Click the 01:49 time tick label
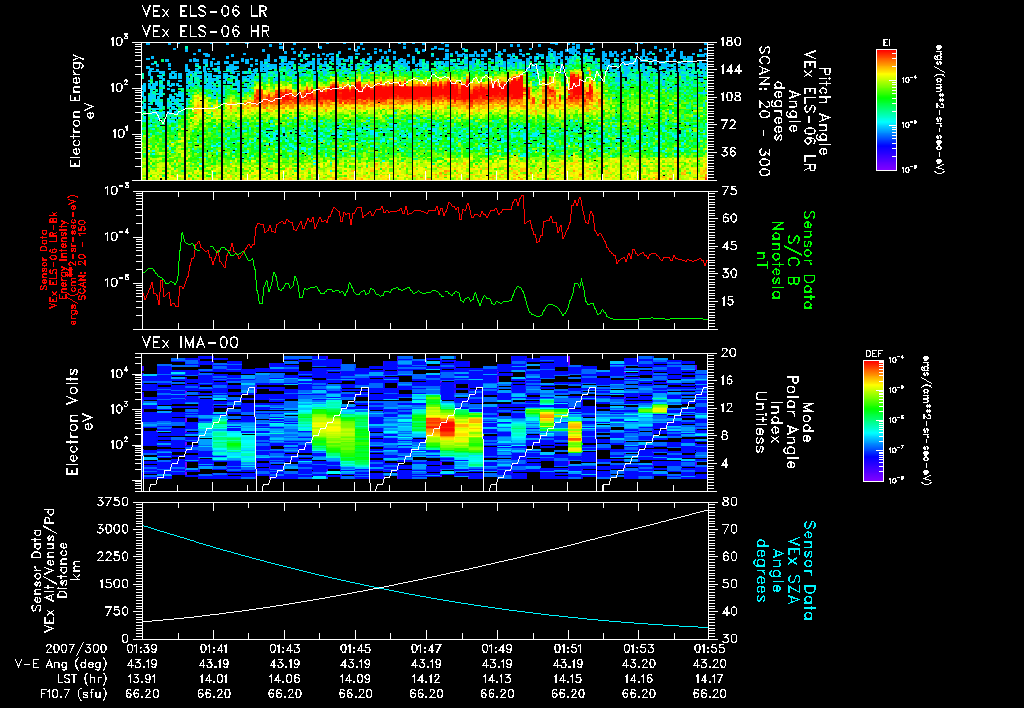This screenshot has width=1024, height=708. tap(497, 649)
